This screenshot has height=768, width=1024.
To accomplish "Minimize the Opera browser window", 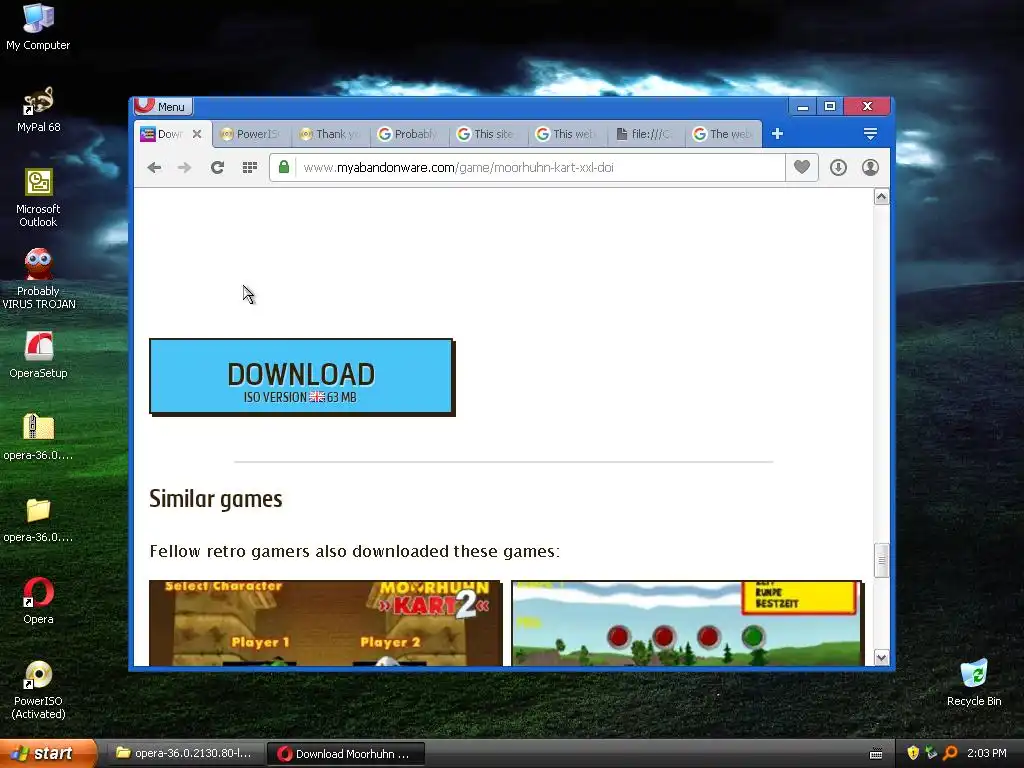I will point(803,106).
